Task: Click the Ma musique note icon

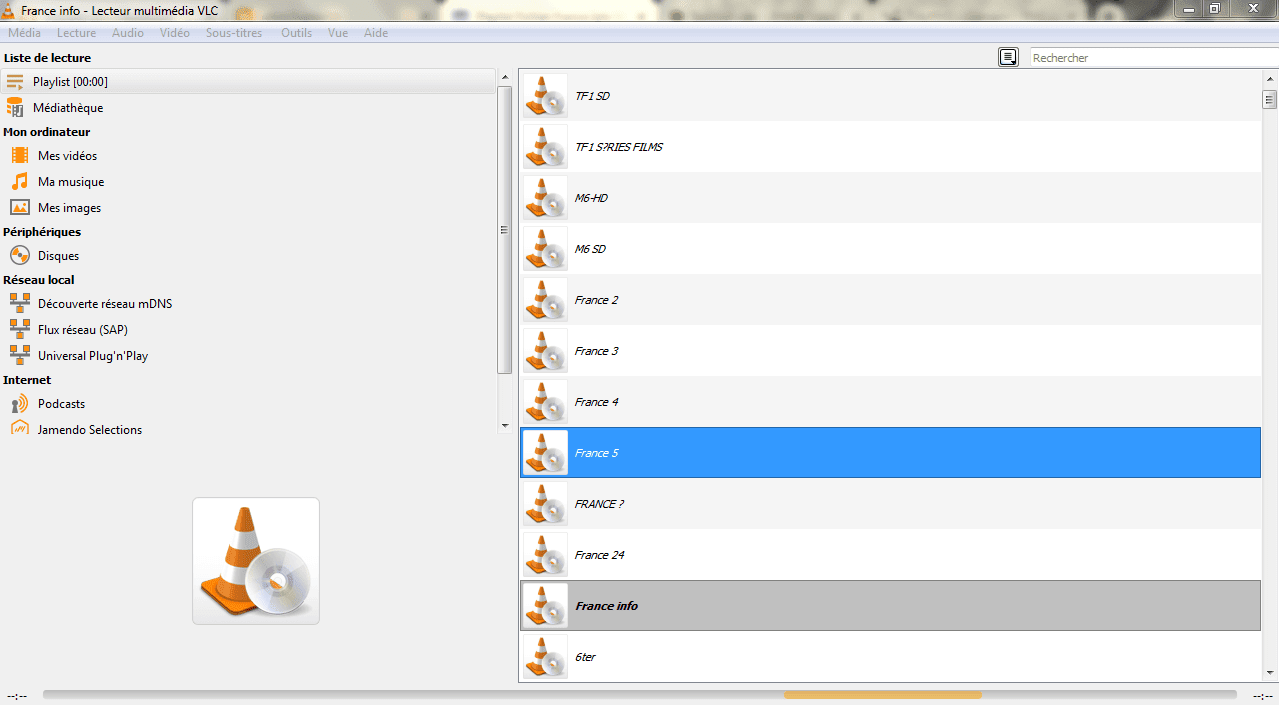Action: coord(20,181)
